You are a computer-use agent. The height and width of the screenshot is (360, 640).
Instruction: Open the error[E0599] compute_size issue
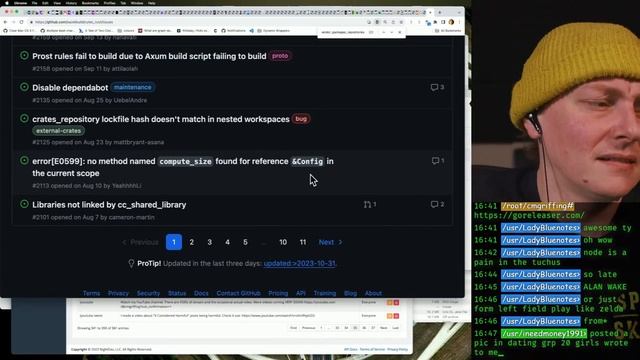point(183,167)
